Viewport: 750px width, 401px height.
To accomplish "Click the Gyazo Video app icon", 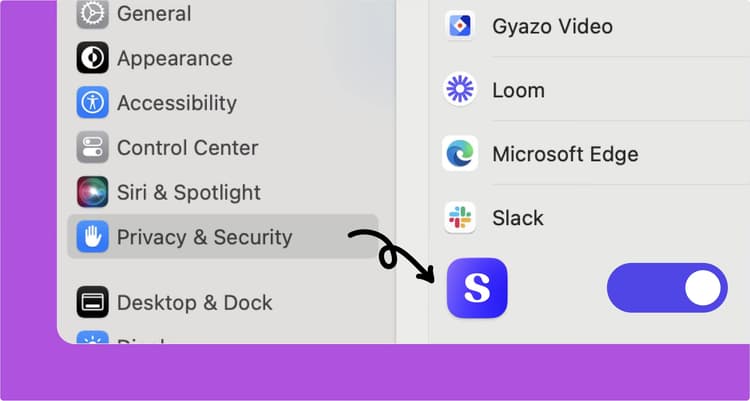I will pyautogui.click(x=460, y=26).
